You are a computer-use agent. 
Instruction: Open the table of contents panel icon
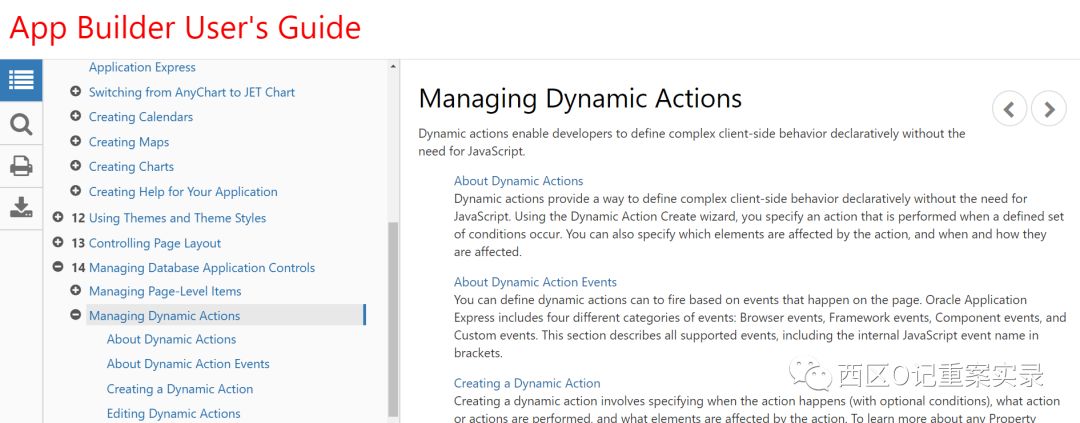tap(21, 80)
